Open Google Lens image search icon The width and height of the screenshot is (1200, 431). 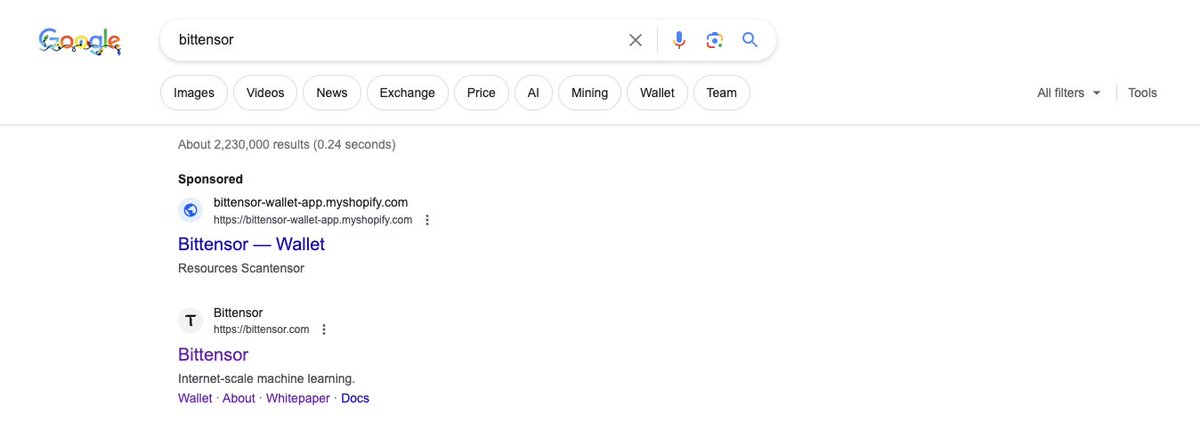[714, 40]
